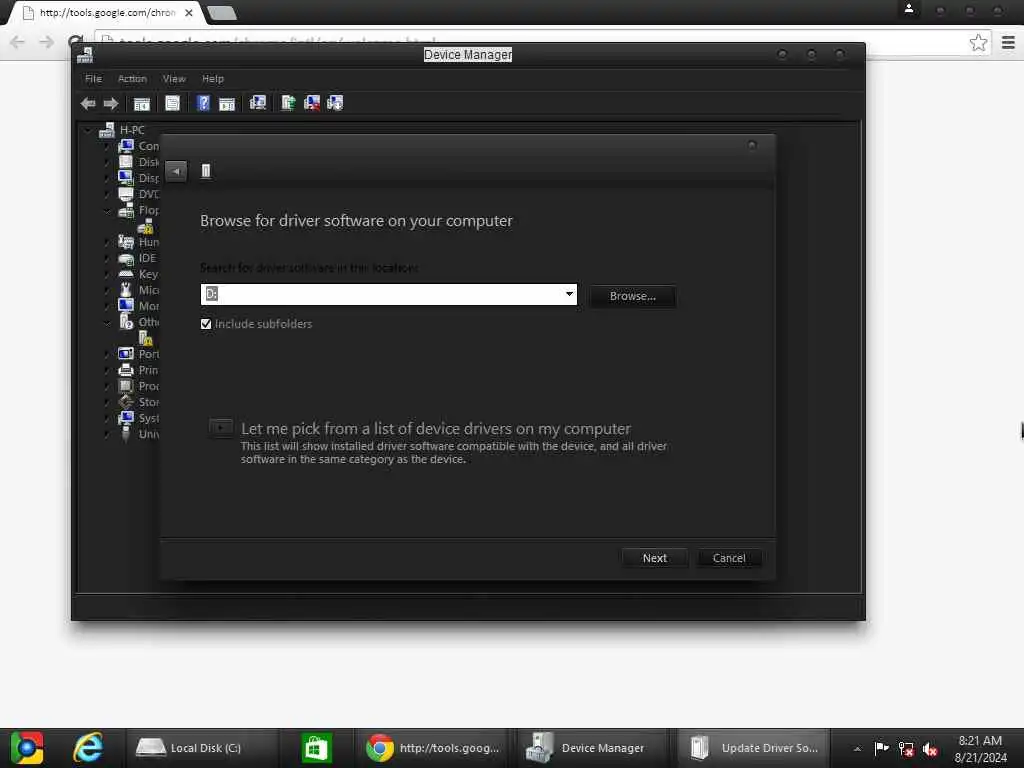Switch to Update Driver Software taskbar item
This screenshot has width=1024, height=768.
(753, 748)
